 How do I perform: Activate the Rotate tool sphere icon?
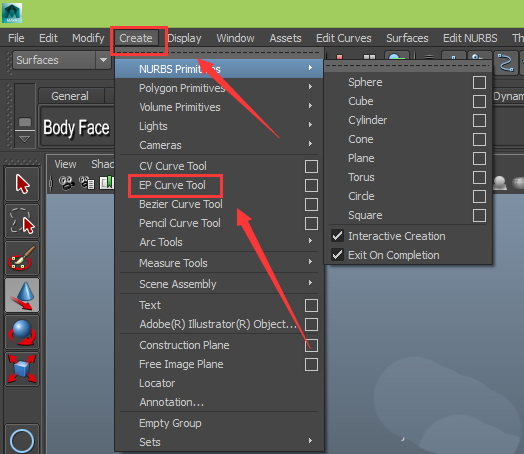pos(22,332)
